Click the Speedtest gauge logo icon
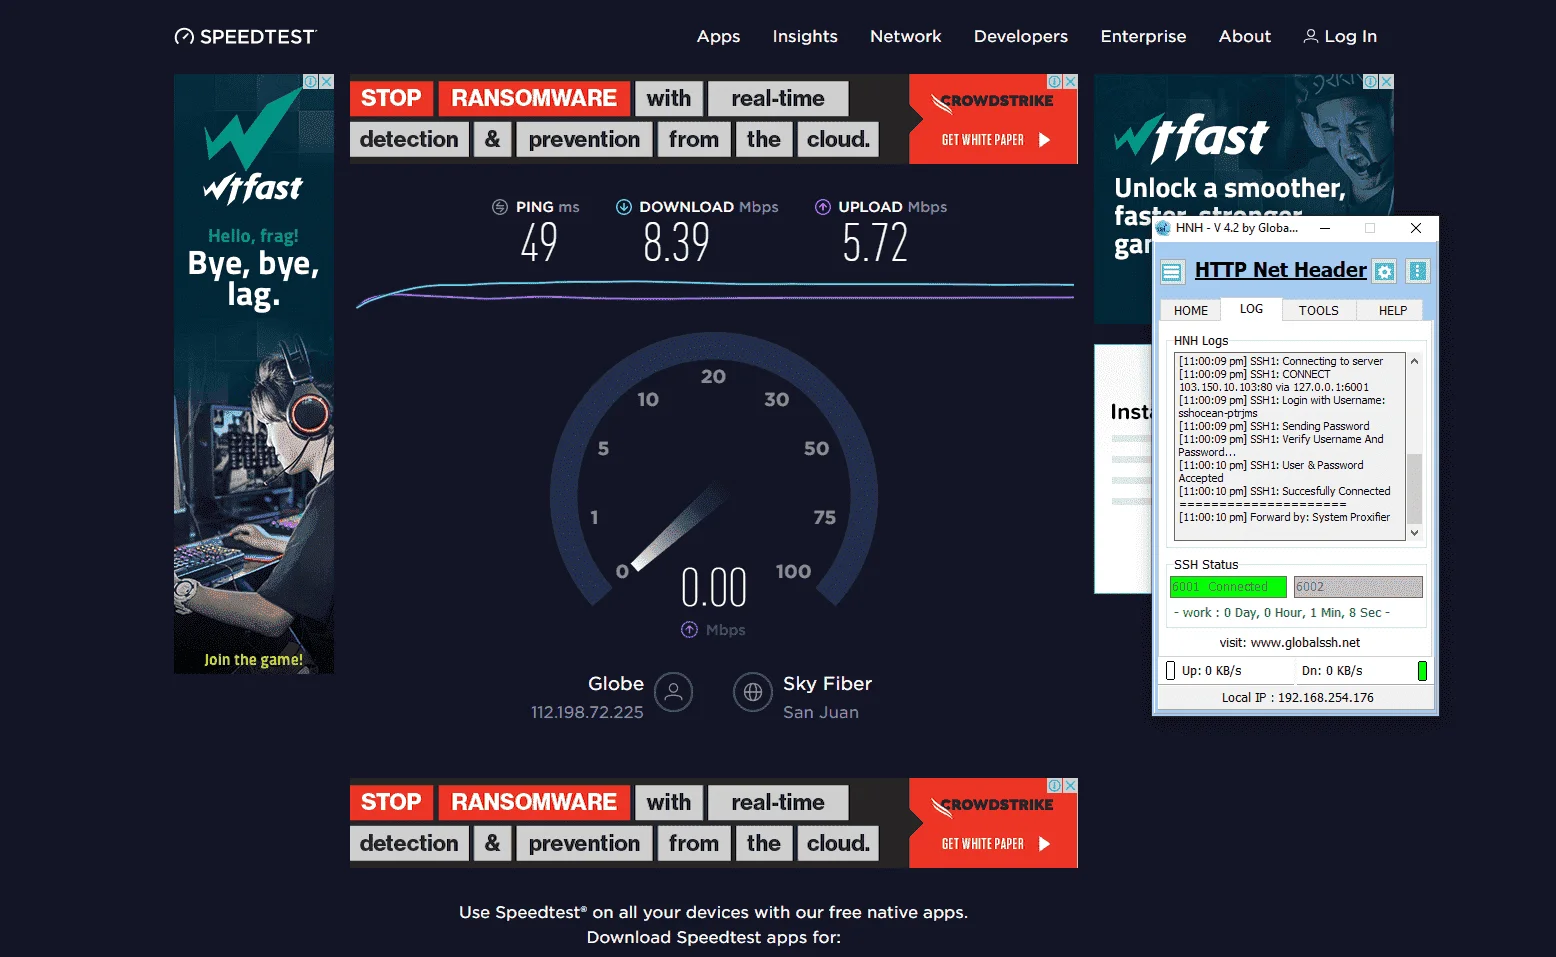This screenshot has width=1556, height=957. pos(184,37)
